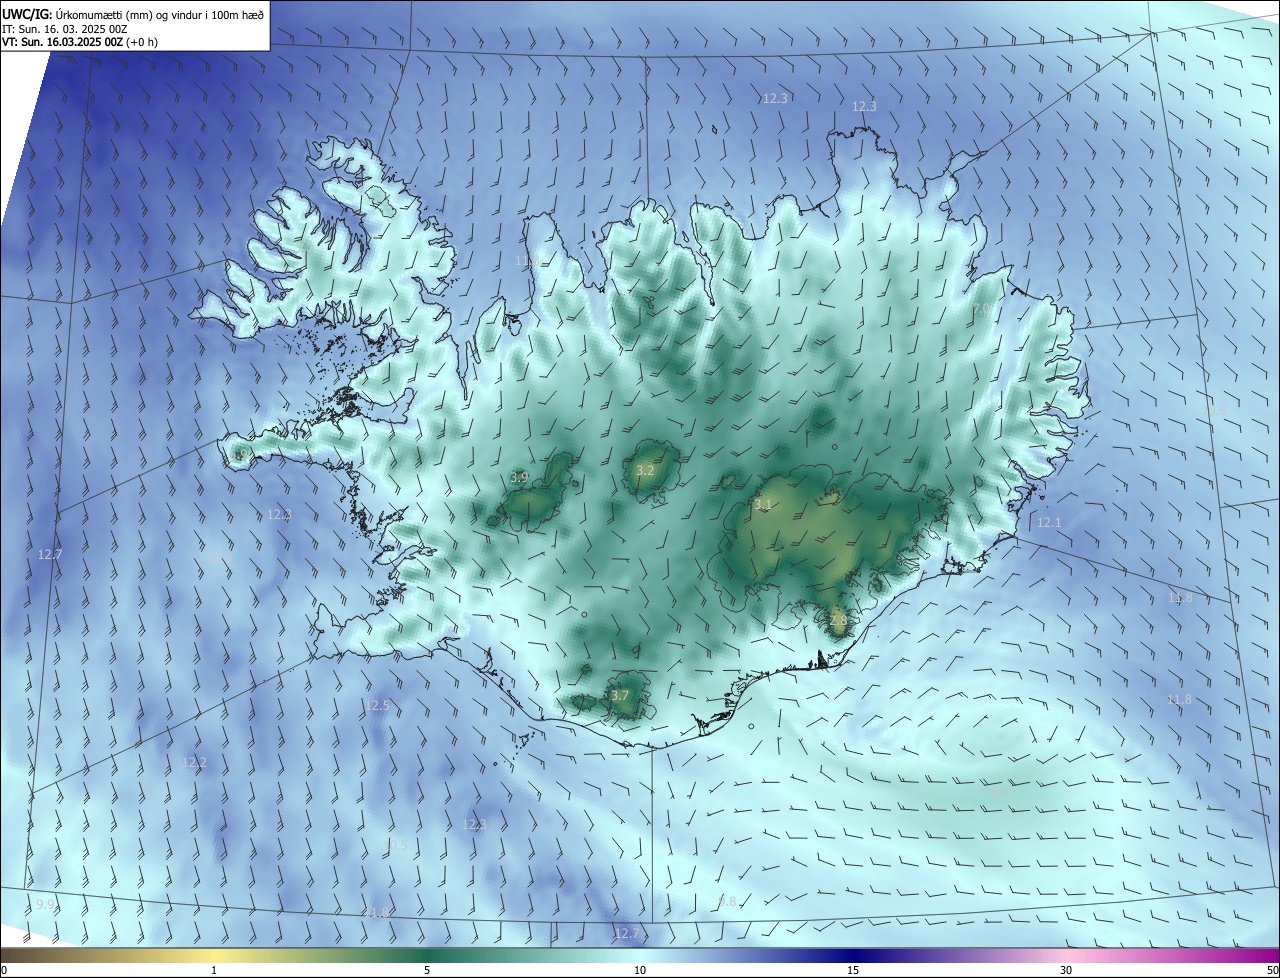Click the map title "Úrkomumætti (mm) og vindur i 100m hæð"
Image resolution: width=1280 pixels, height=978 pixels.
(159, 15)
